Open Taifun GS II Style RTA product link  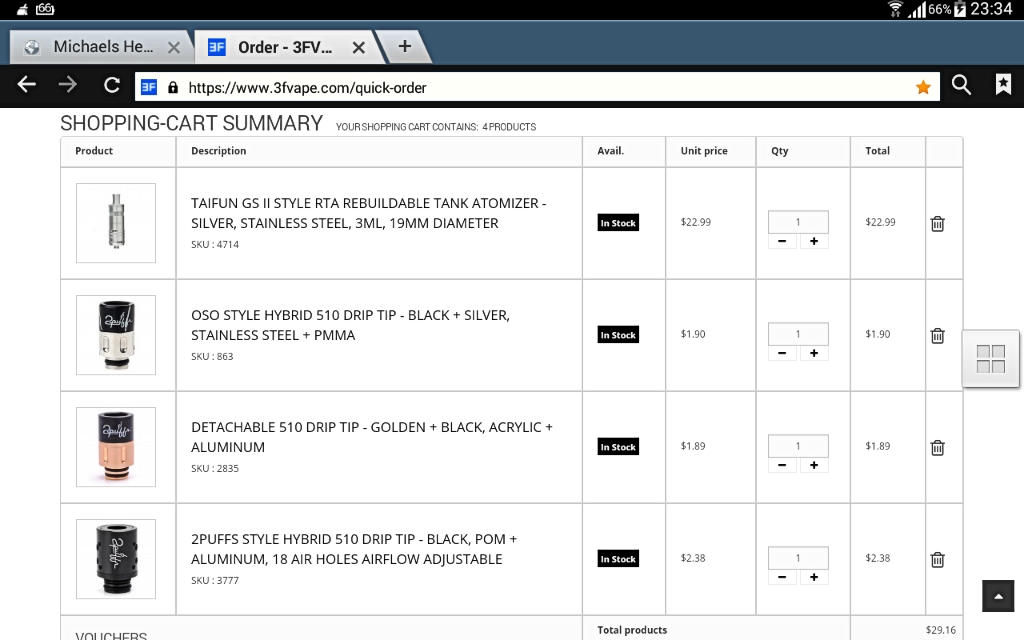point(368,213)
